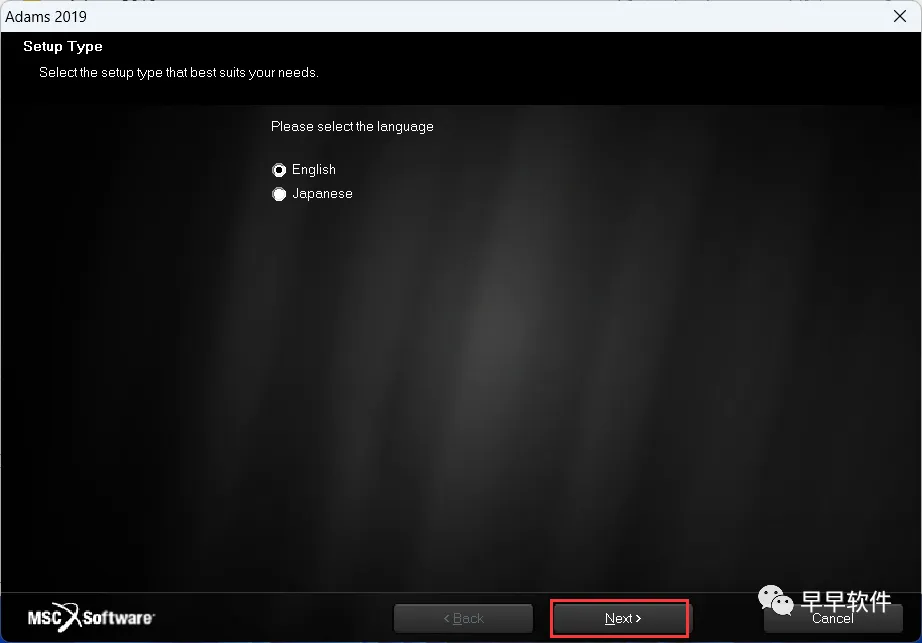Viewport: 922px width, 643px height.
Task: Click 'Select the setup type that best suits your needs.'
Action: coord(179,73)
